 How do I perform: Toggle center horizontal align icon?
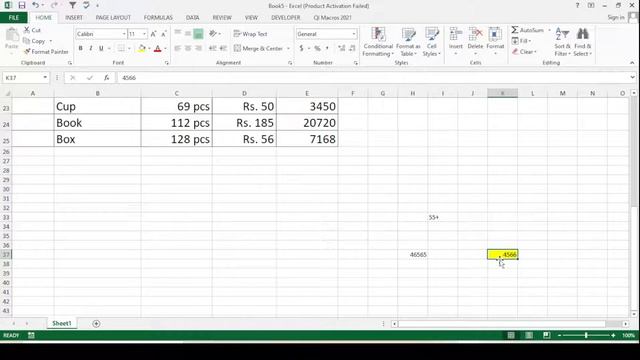[188, 48]
